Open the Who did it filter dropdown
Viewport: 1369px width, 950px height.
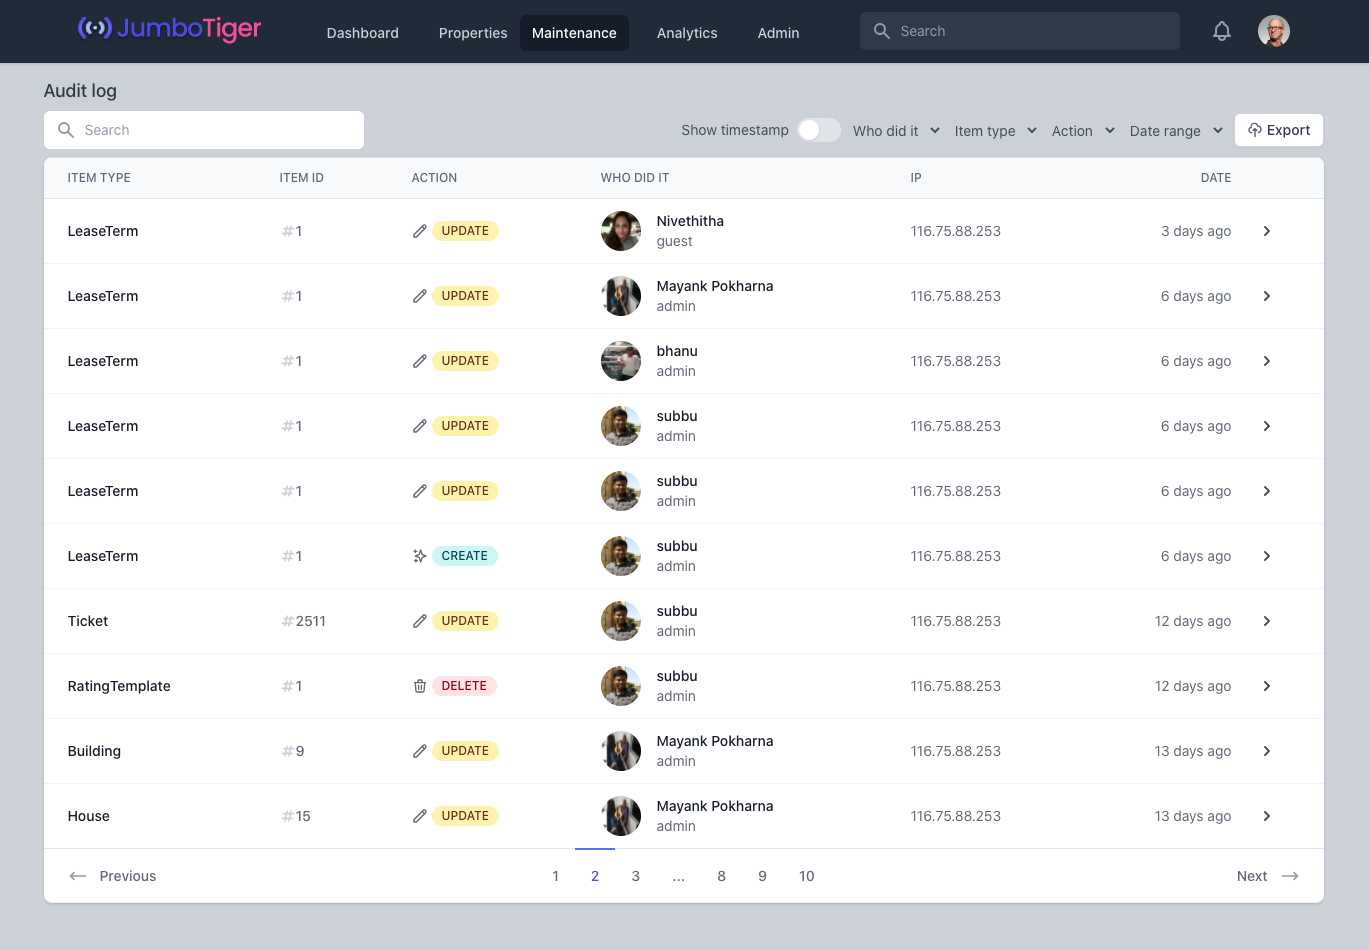(897, 131)
